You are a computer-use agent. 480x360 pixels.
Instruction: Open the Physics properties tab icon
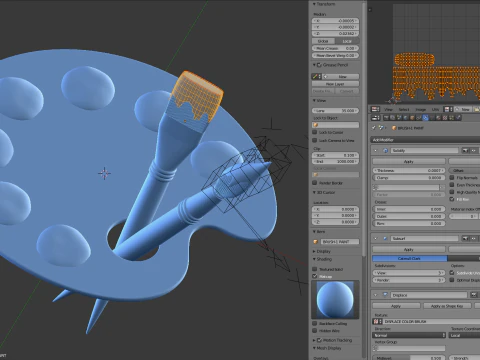click(x=458, y=118)
